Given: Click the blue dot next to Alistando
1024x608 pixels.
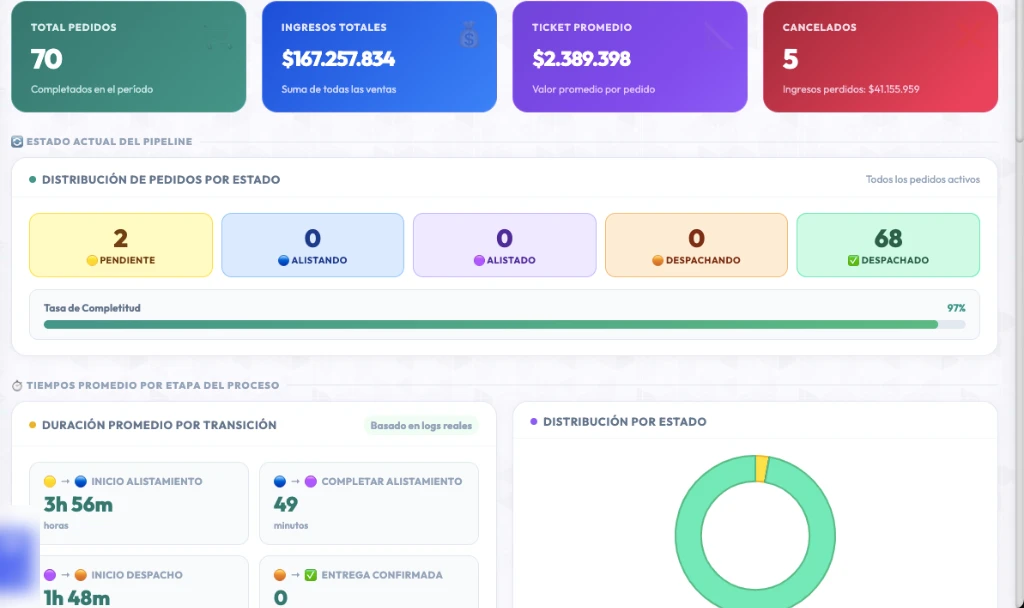Looking at the screenshot, I should pos(283,260).
